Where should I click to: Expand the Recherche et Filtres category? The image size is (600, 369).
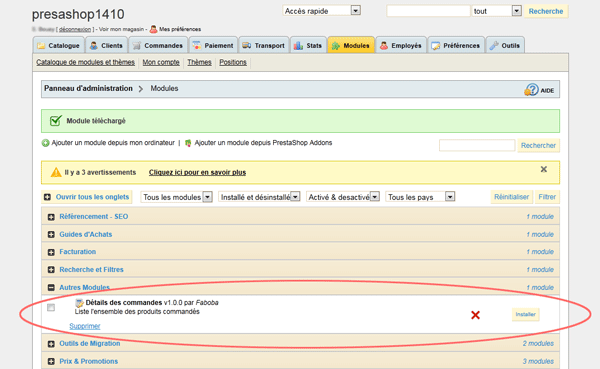51,270
